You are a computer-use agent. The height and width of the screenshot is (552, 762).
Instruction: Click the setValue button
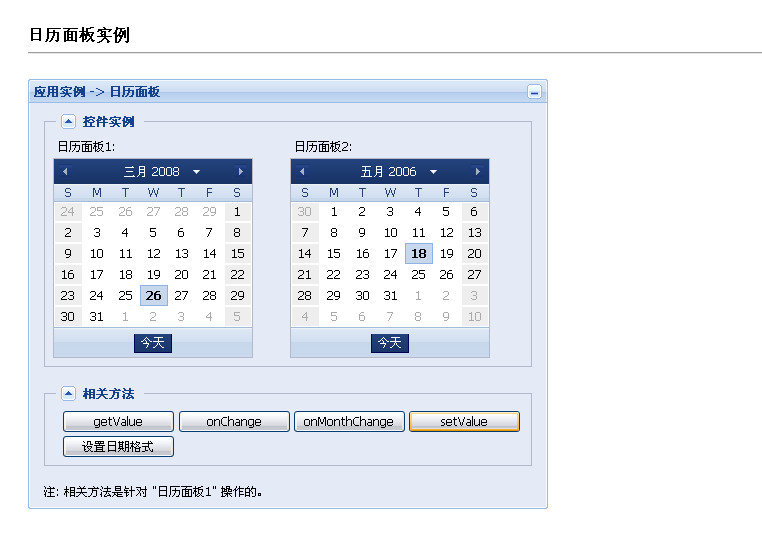(x=465, y=422)
